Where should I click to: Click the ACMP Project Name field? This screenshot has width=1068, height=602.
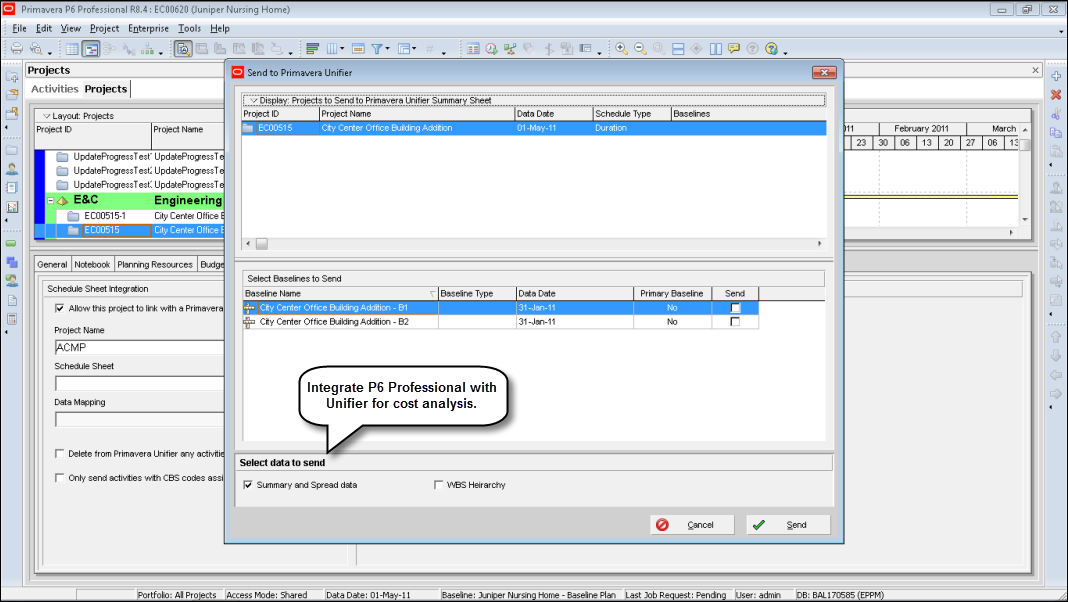pyautogui.click(x=139, y=348)
